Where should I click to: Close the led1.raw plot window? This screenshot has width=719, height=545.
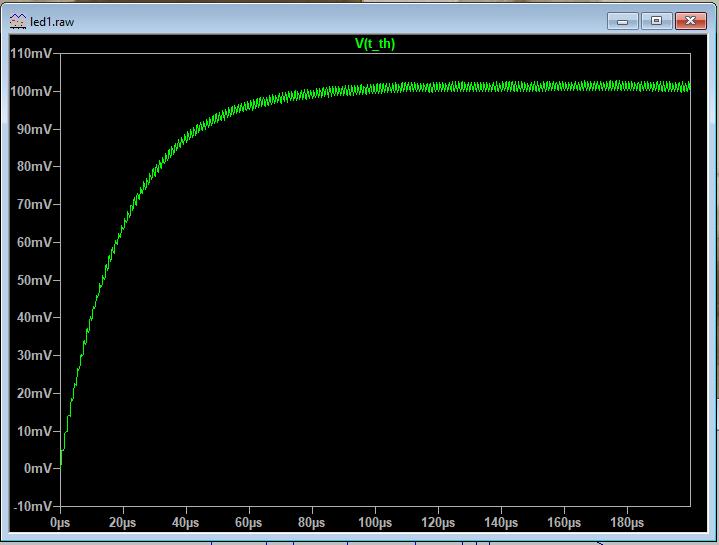coord(691,21)
